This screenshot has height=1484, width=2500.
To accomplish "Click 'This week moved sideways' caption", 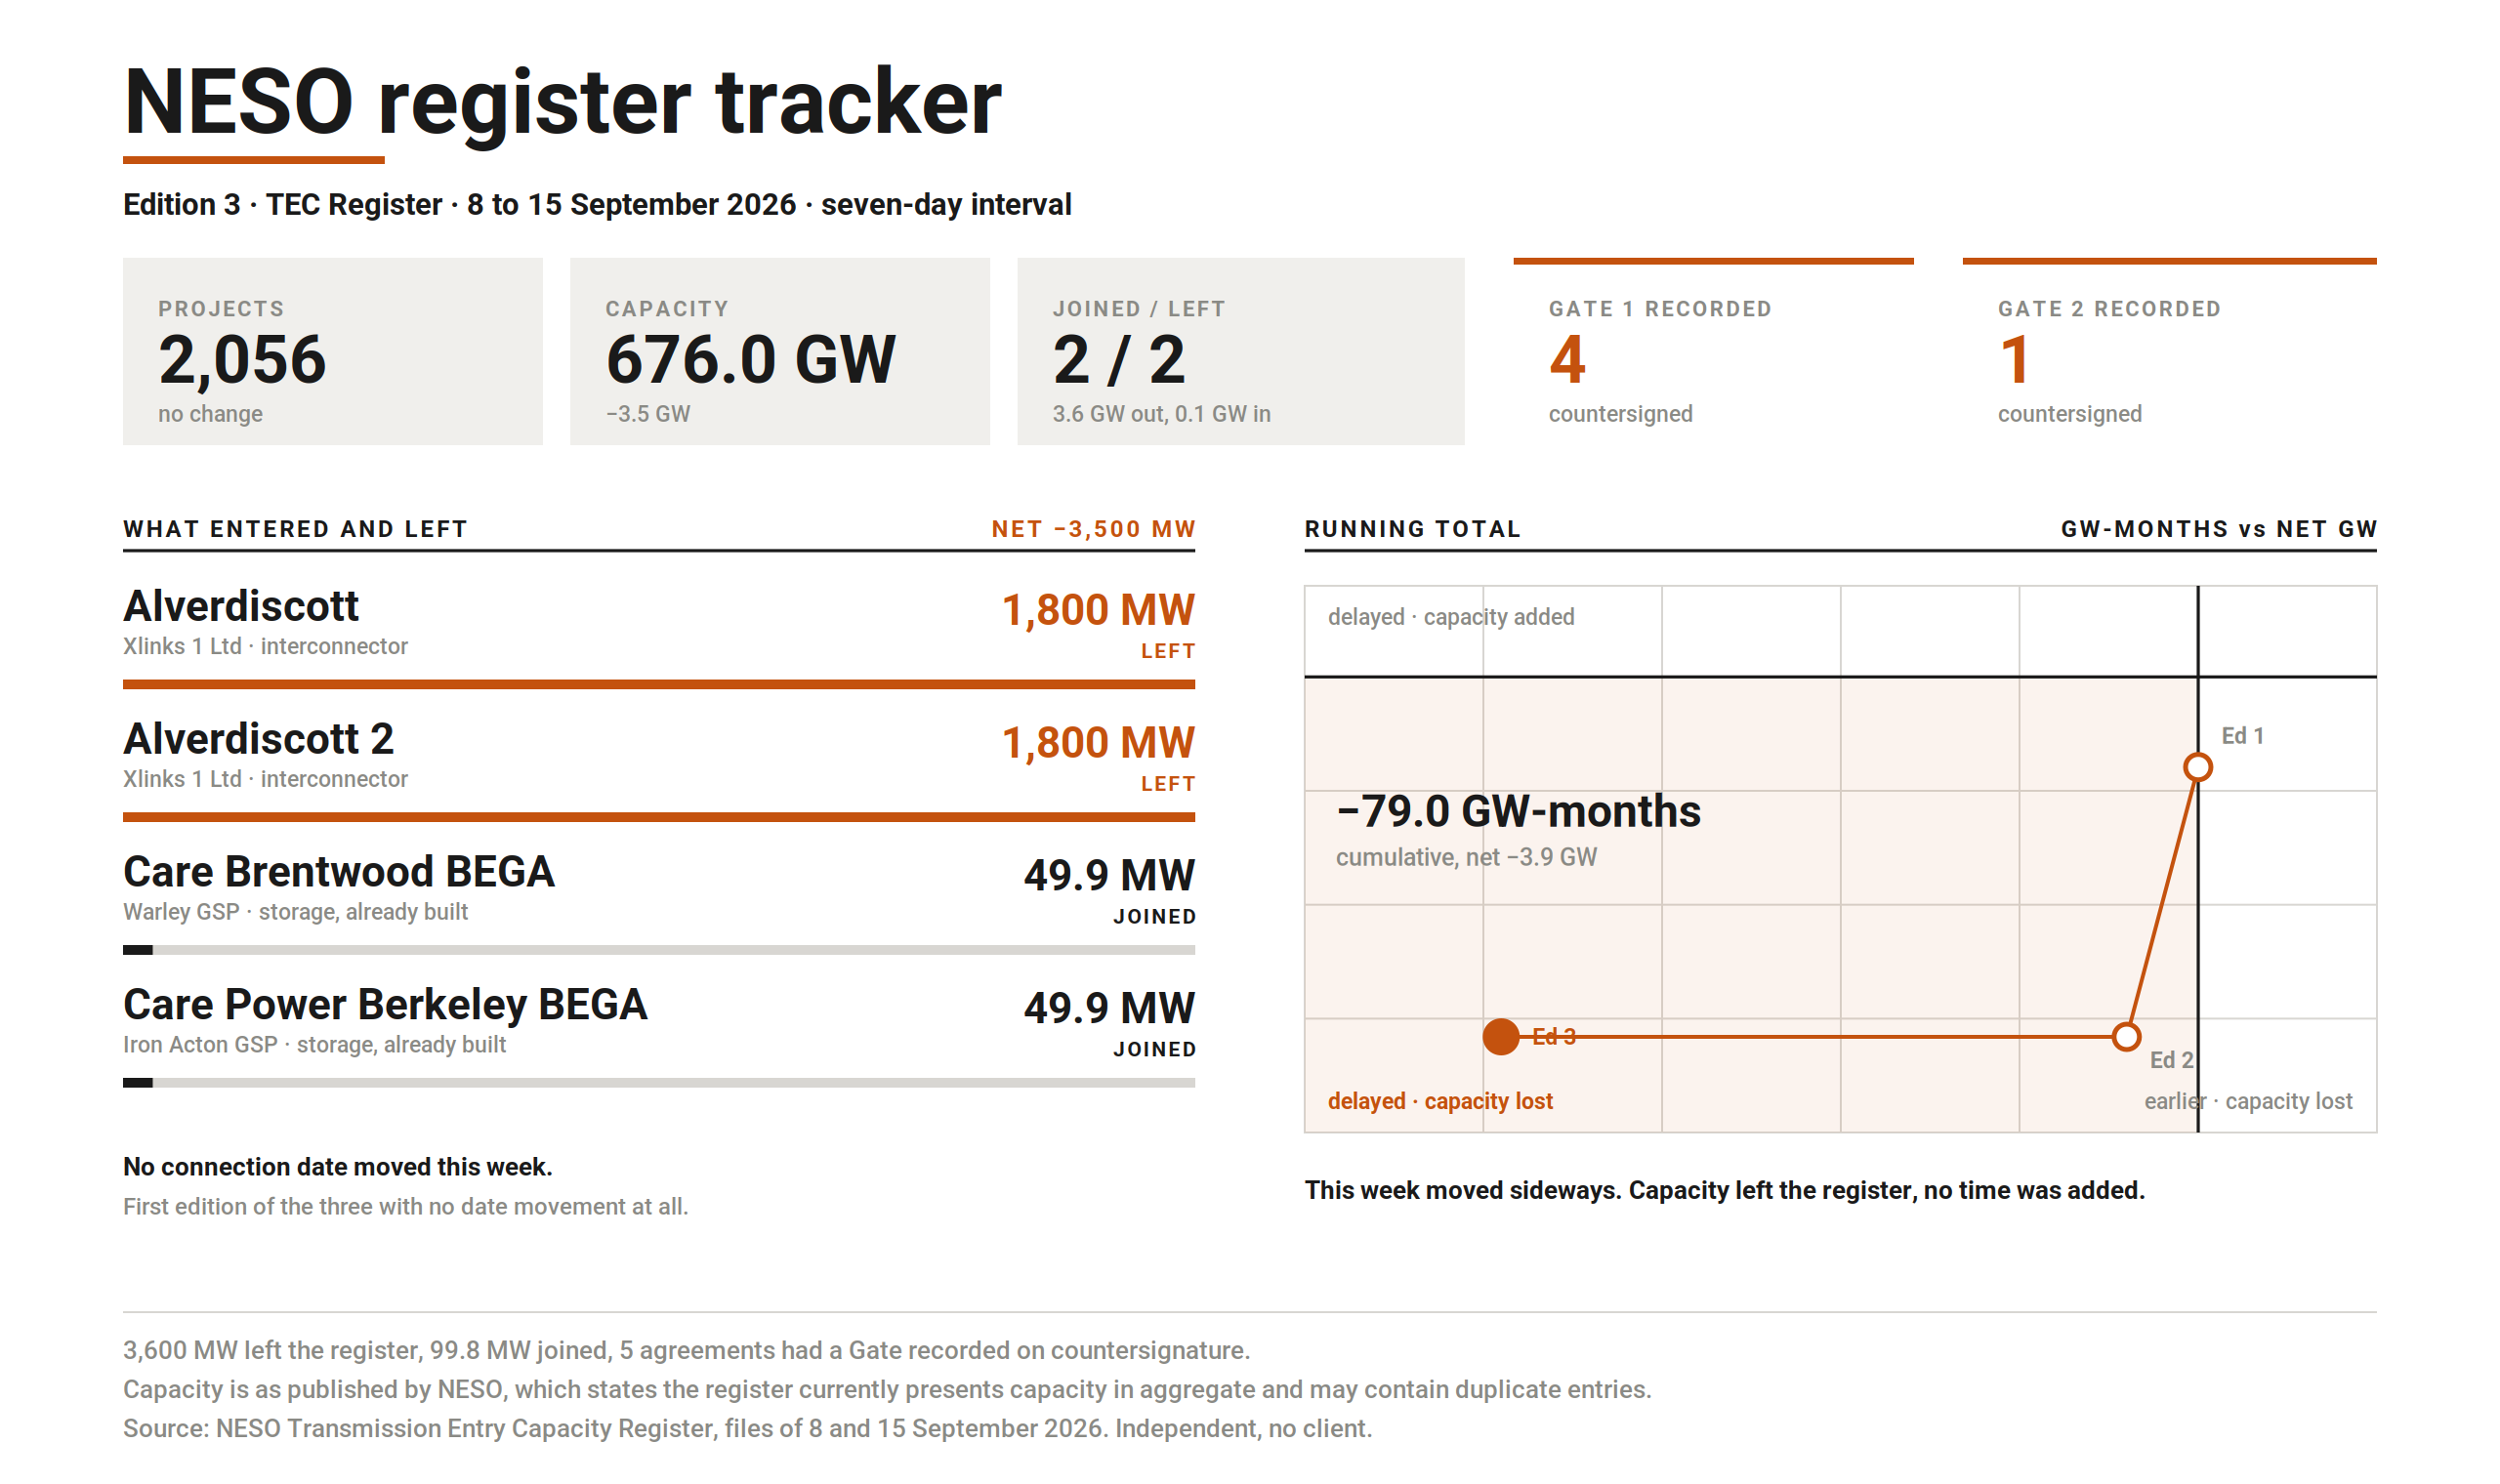I will 1725,1191.
